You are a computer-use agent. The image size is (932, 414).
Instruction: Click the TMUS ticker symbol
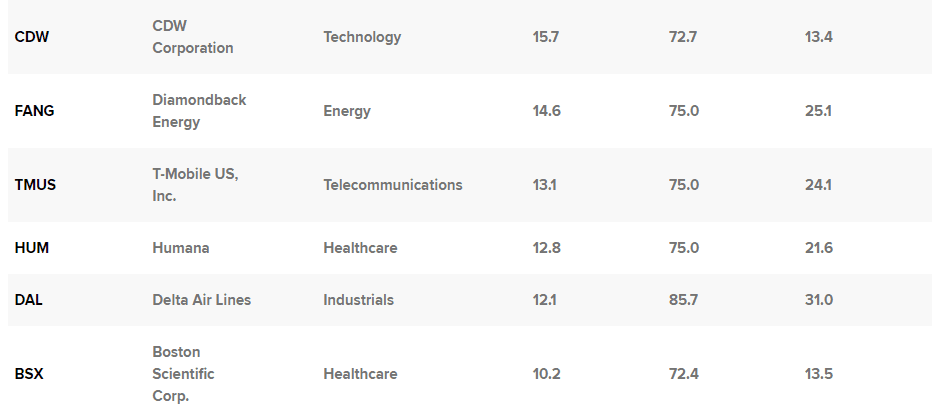point(35,185)
